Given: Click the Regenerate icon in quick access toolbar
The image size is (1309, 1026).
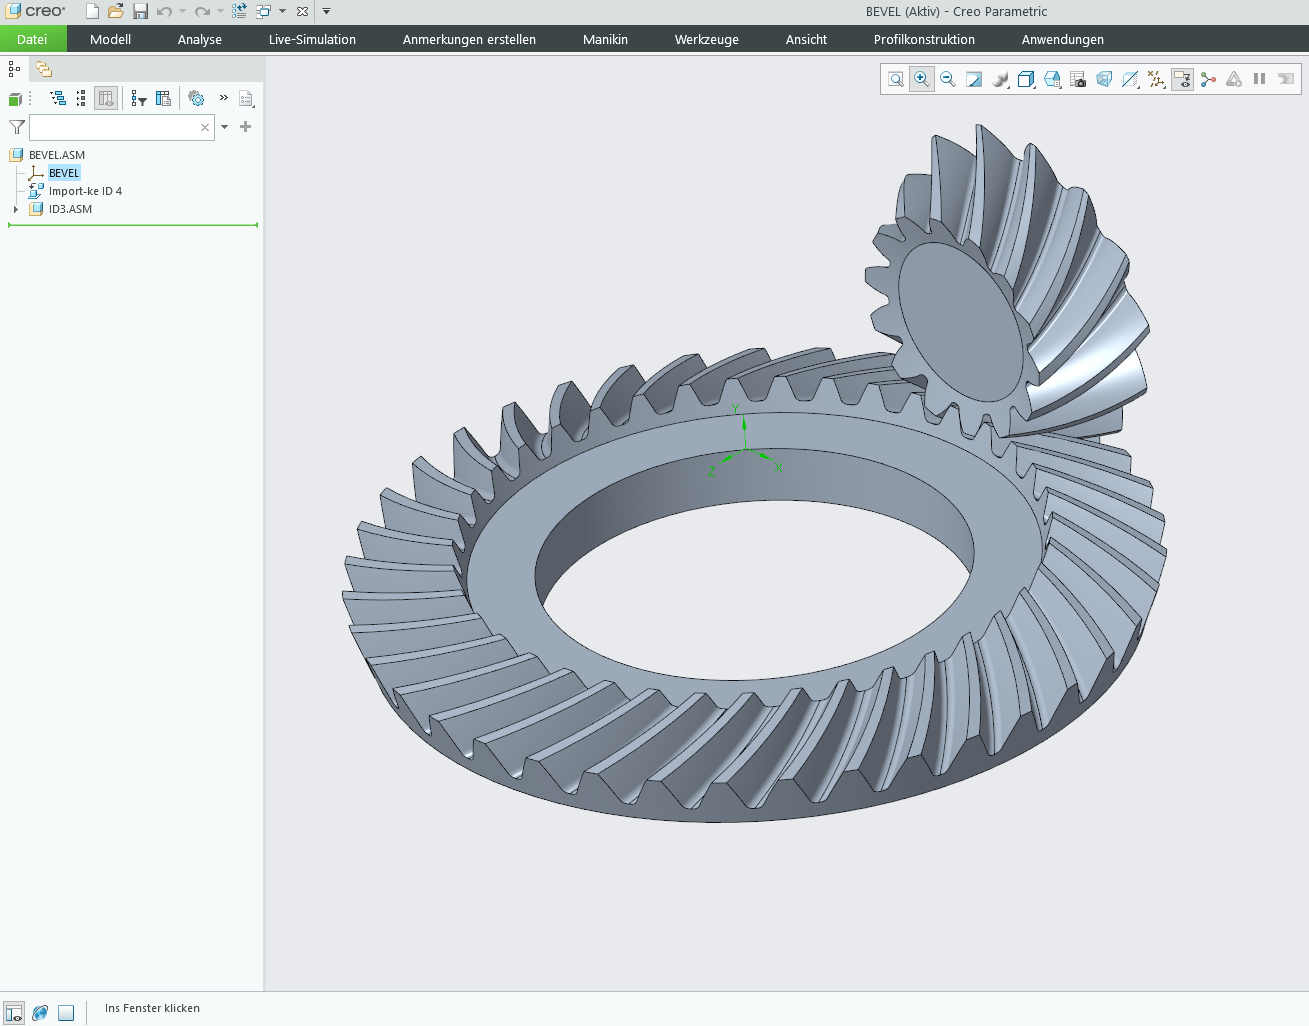Looking at the screenshot, I should pyautogui.click(x=239, y=11).
